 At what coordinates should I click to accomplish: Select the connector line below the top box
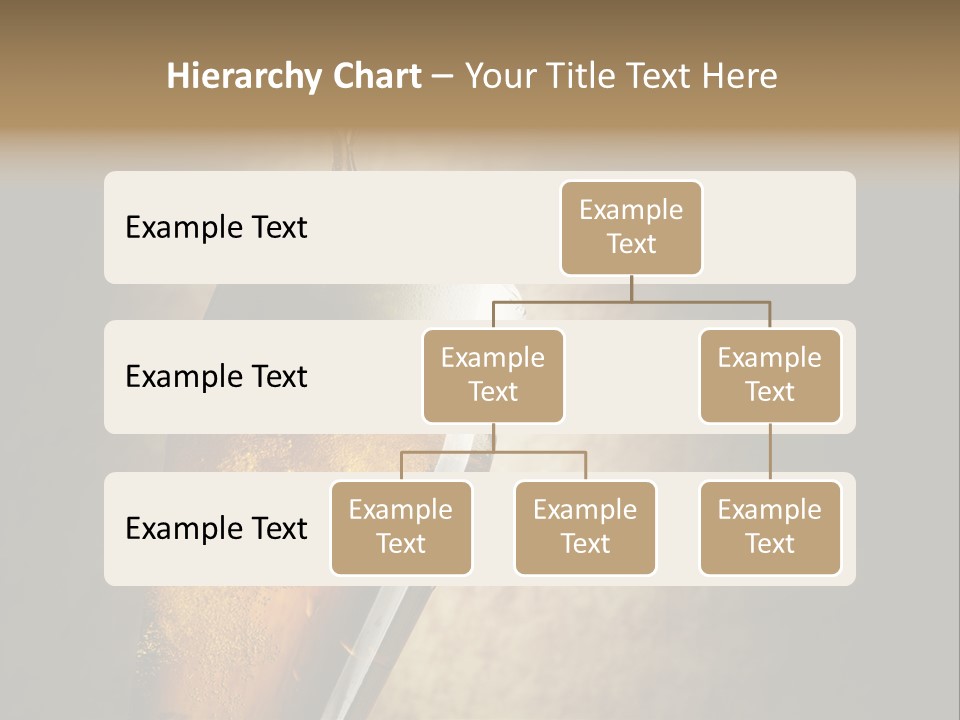[x=631, y=288]
